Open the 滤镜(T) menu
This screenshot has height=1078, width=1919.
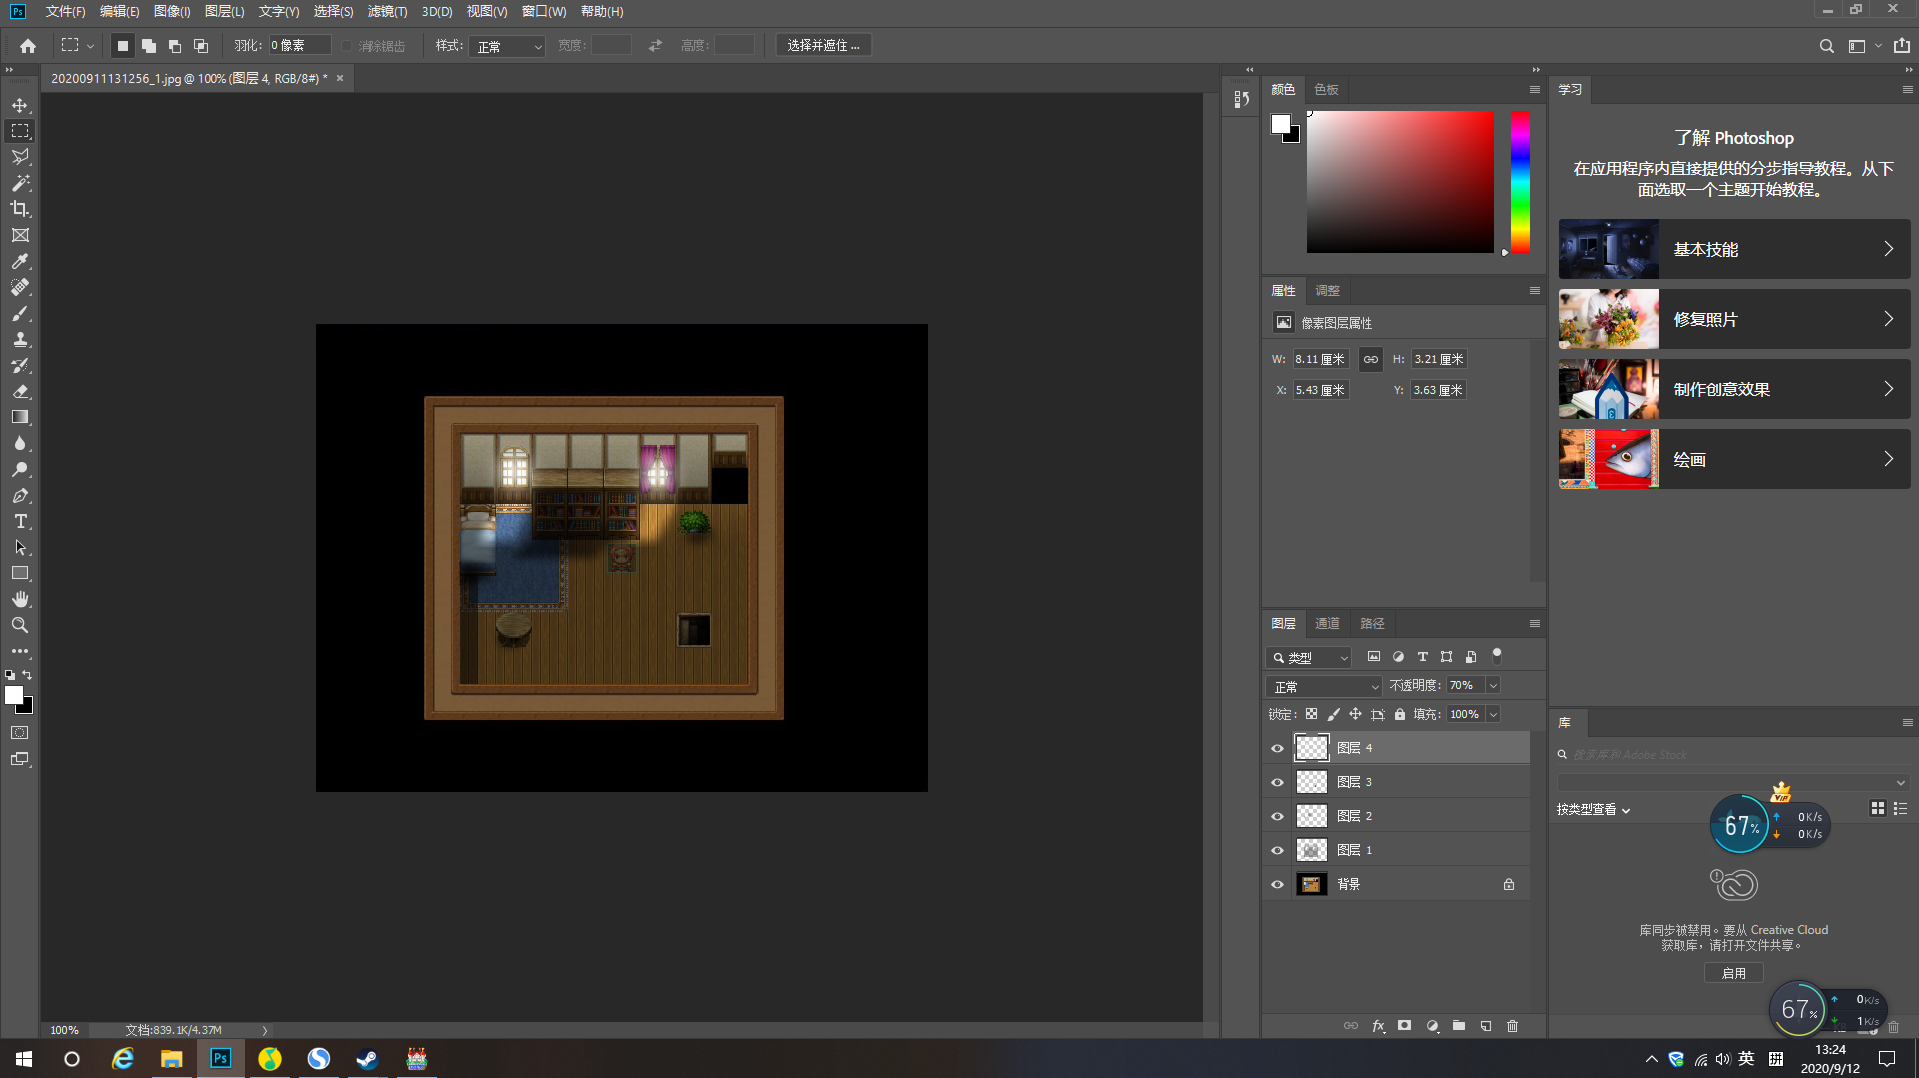pyautogui.click(x=387, y=11)
